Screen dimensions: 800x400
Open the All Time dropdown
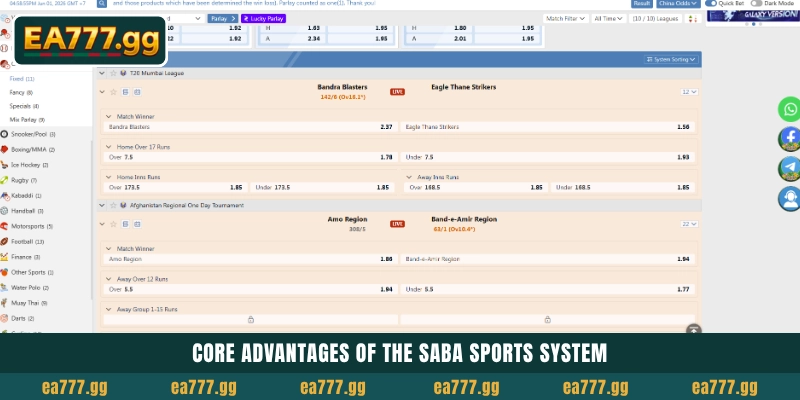609,19
